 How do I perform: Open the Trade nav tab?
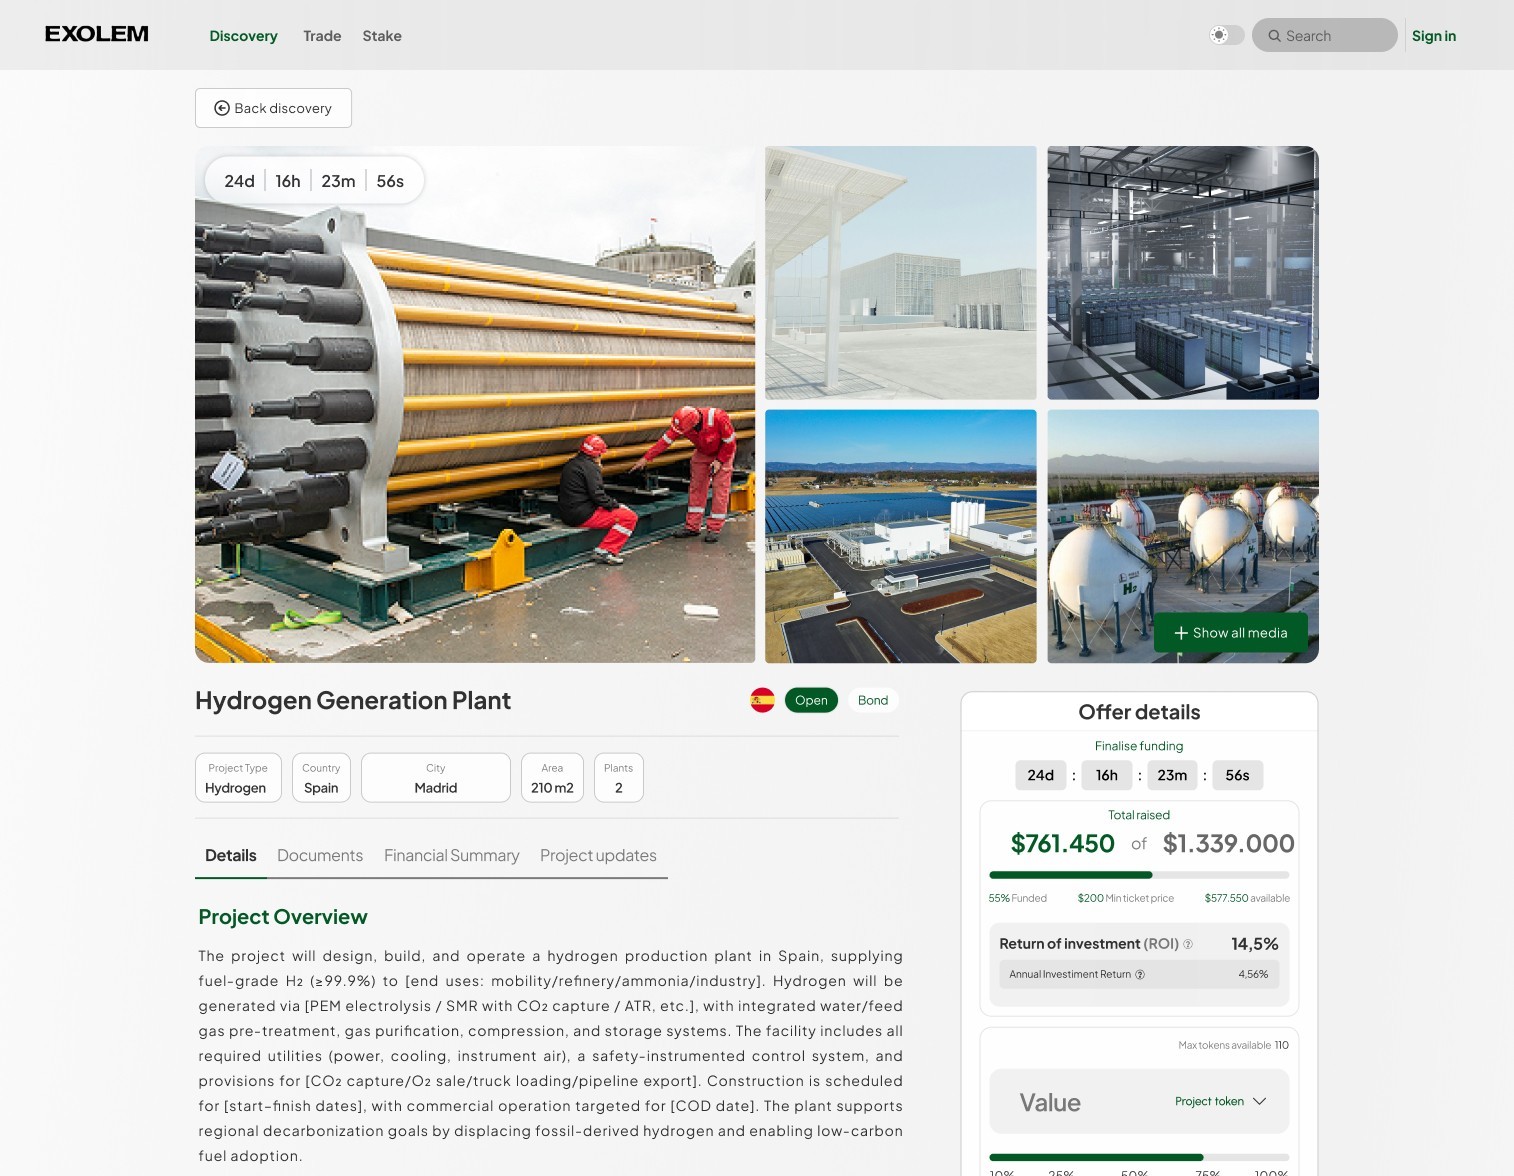tap(322, 36)
